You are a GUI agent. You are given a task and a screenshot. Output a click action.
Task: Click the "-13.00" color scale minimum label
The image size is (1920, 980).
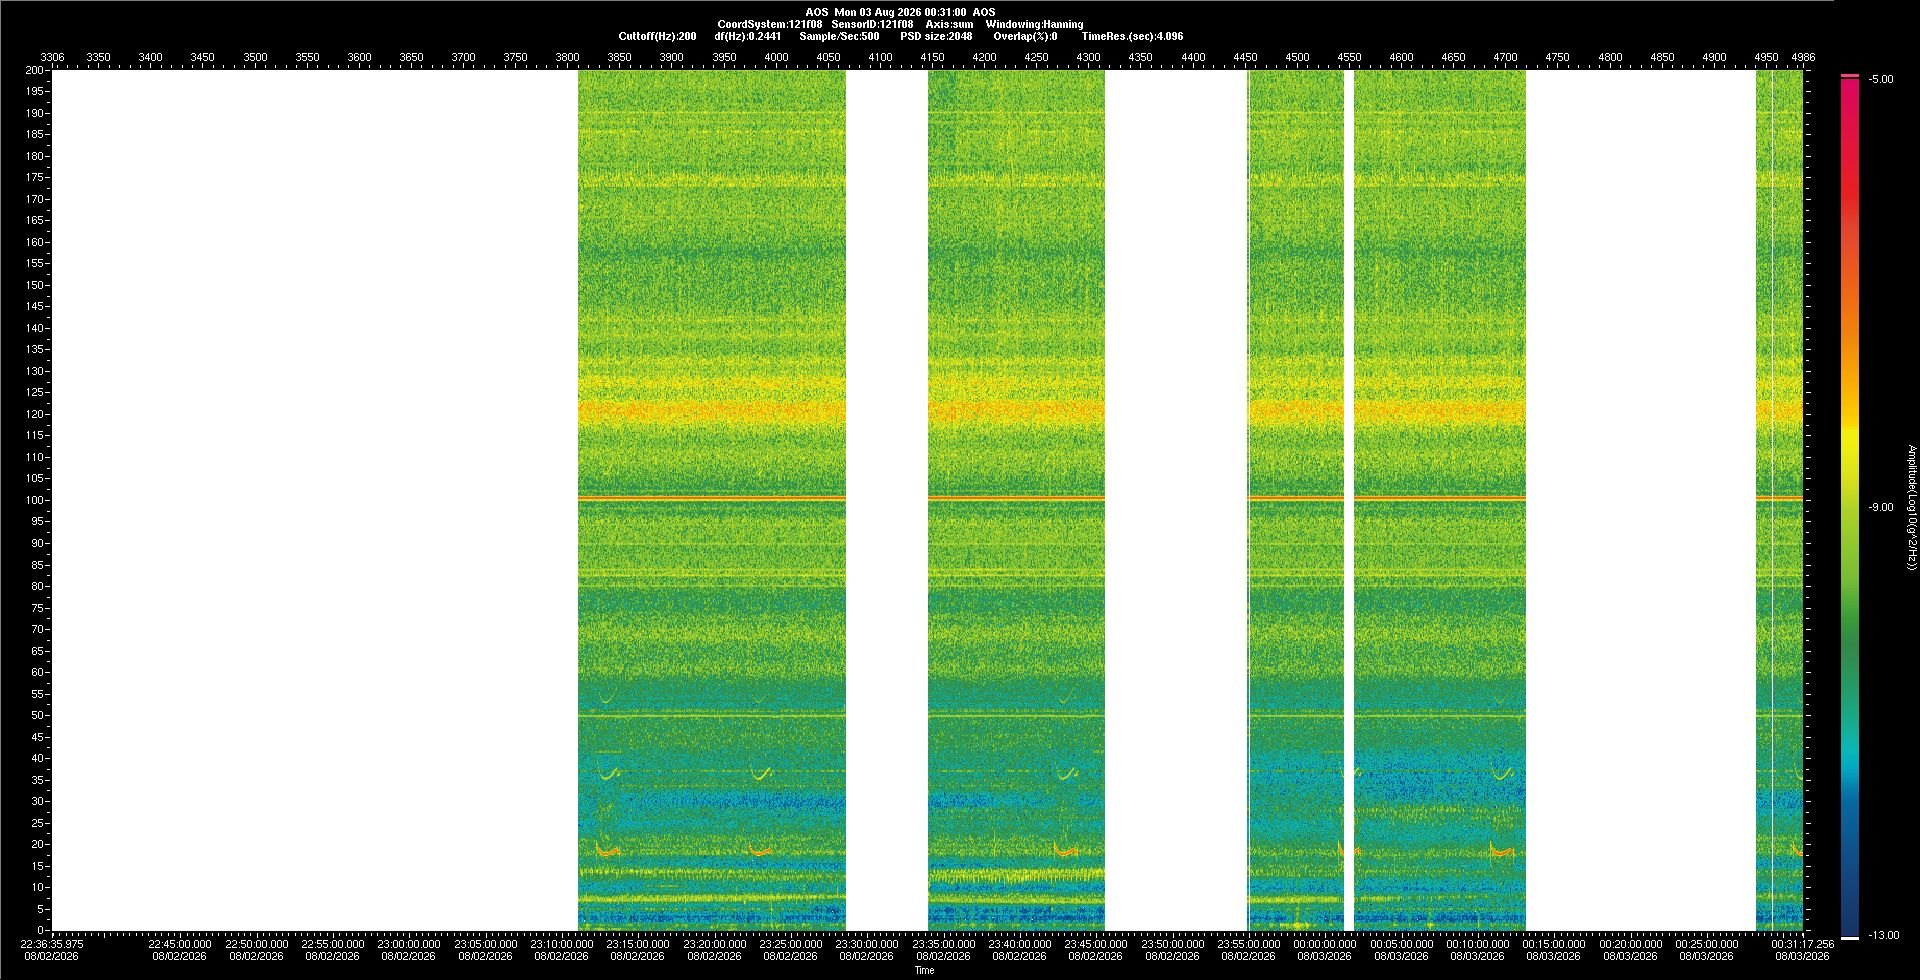click(1884, 935)
